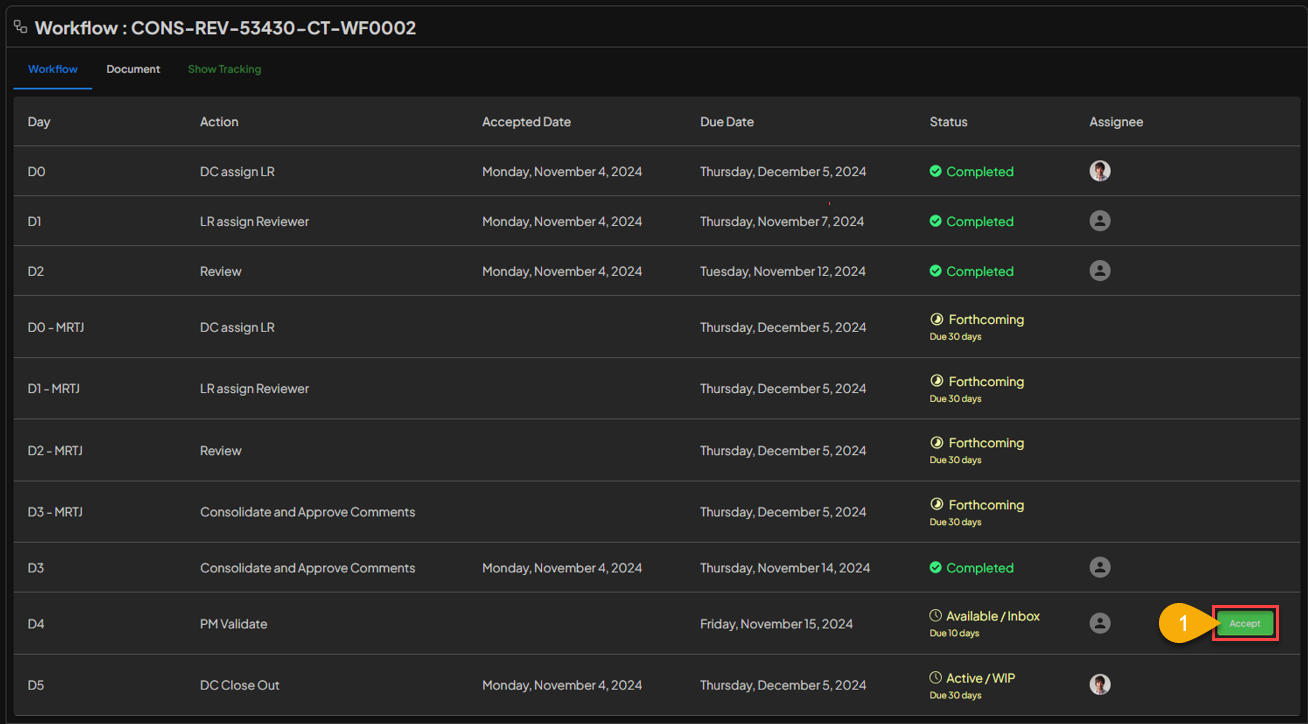This screenshot has height=724, width=1308.
Task: Click the D5 DC Close Out assignee photo
Action: pyautogui.click(x=1100, y=684)
